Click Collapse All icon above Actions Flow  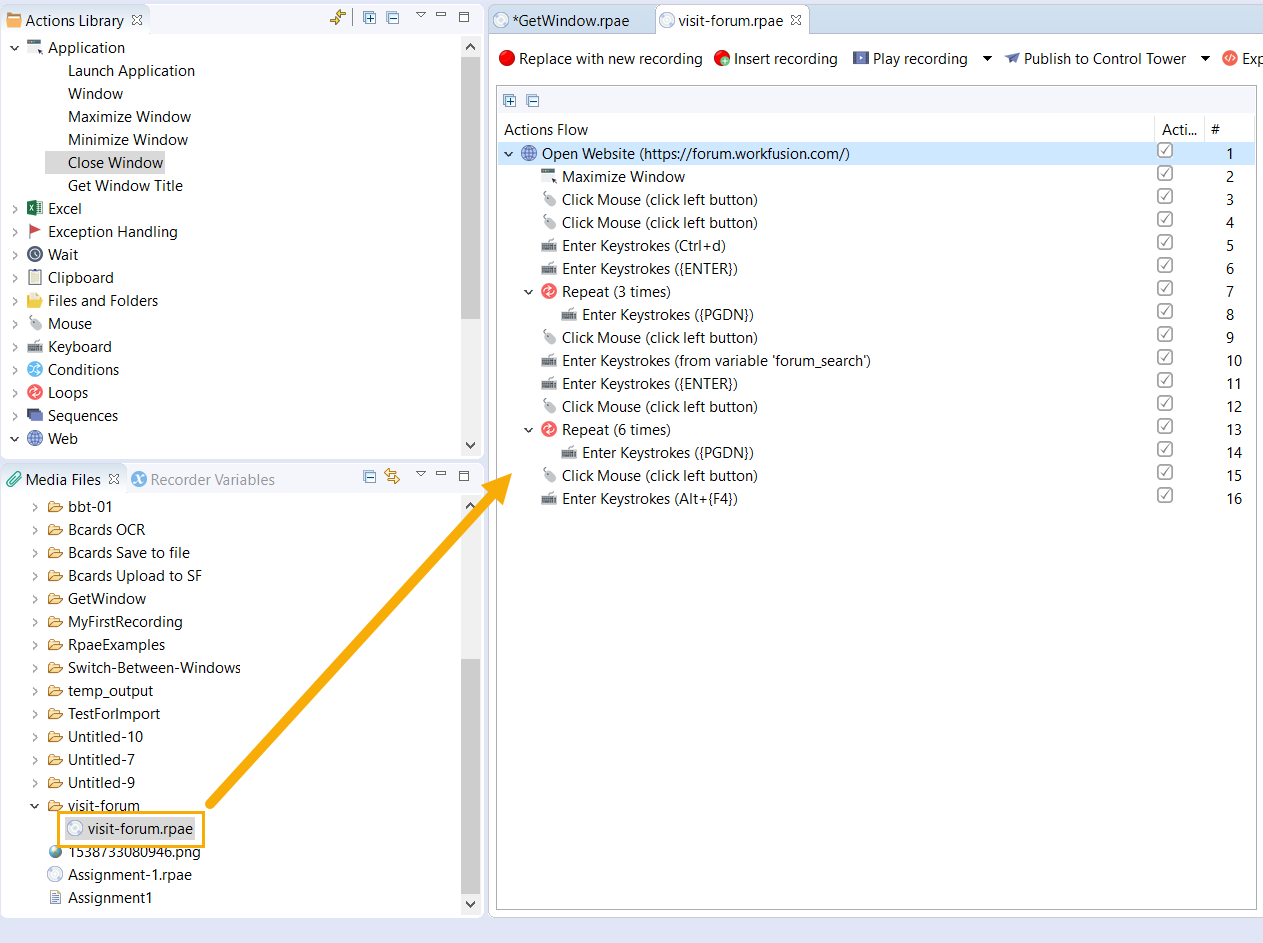(x=533, y=100)
